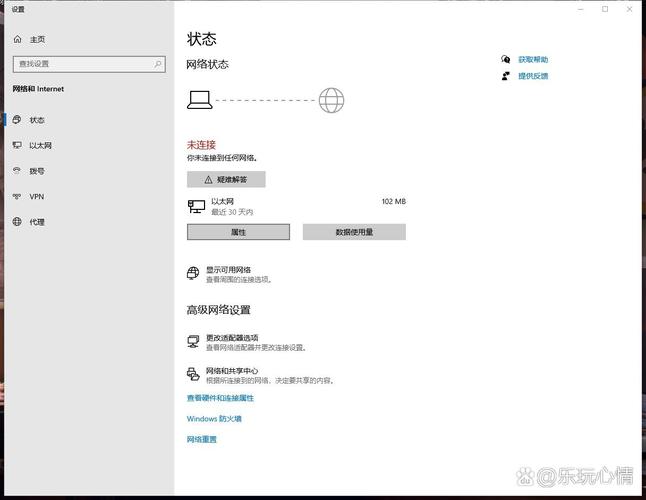Viewport: 646px width, 500px height.
Task: Minimize the settings window
Action: pos(580,9)
